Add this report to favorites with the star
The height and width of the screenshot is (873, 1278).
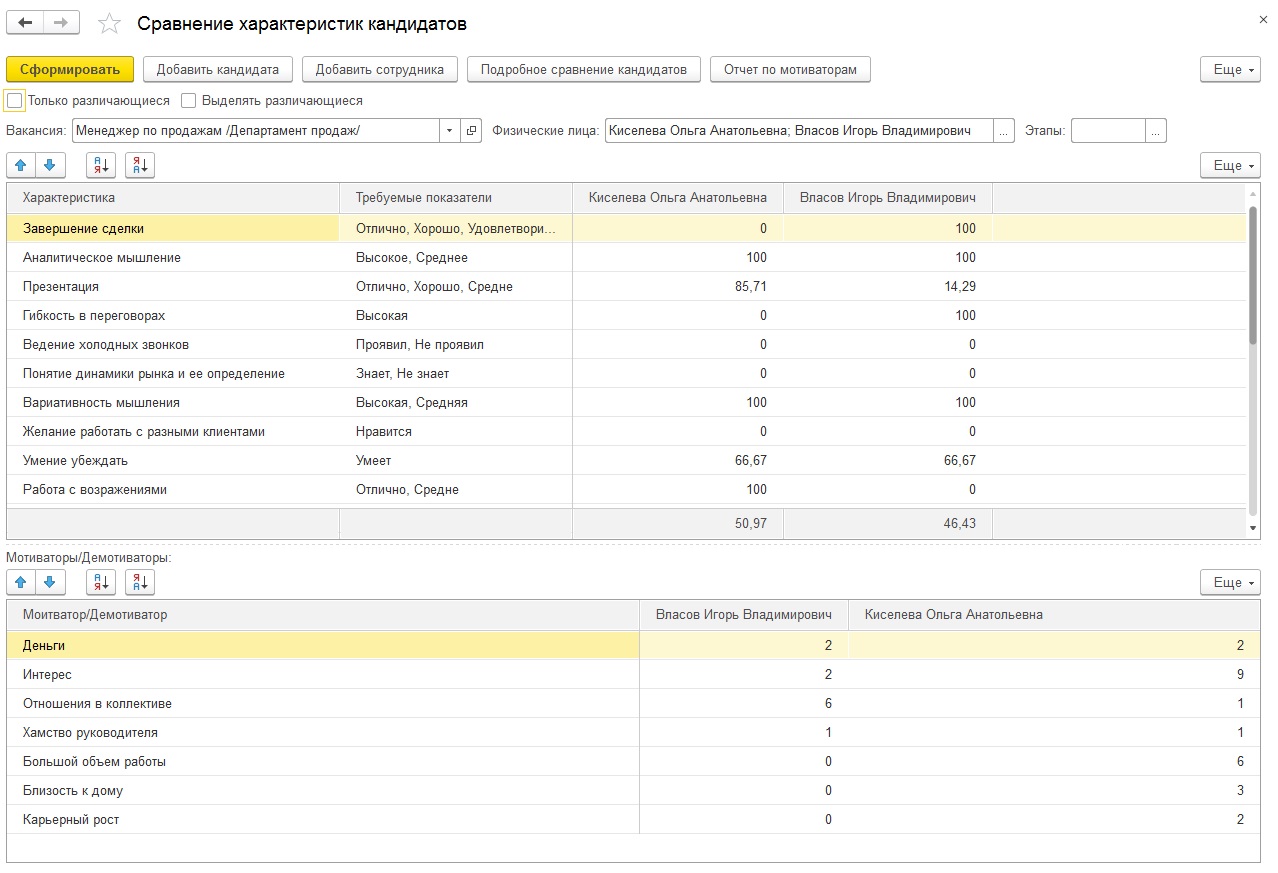(x=110, y=24)
